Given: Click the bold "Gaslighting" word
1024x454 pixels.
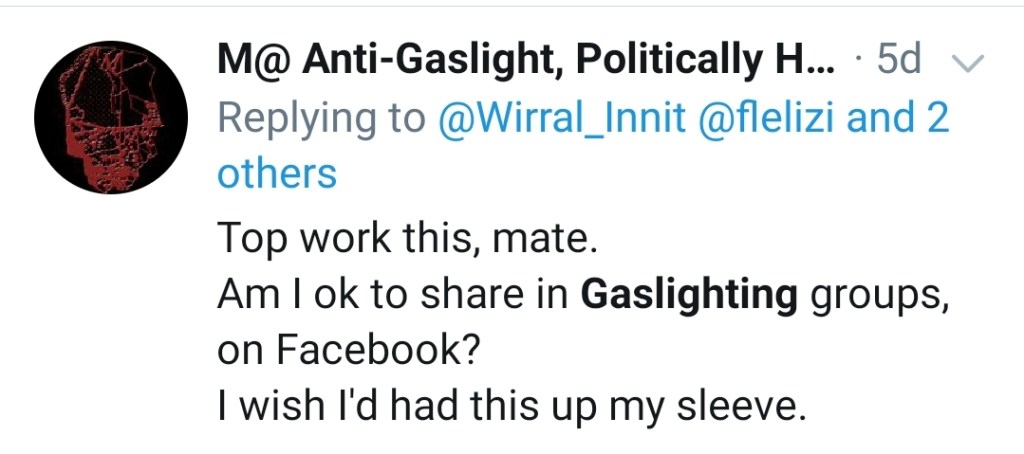Looking at the screenshot, I should (x=689, y=297).
